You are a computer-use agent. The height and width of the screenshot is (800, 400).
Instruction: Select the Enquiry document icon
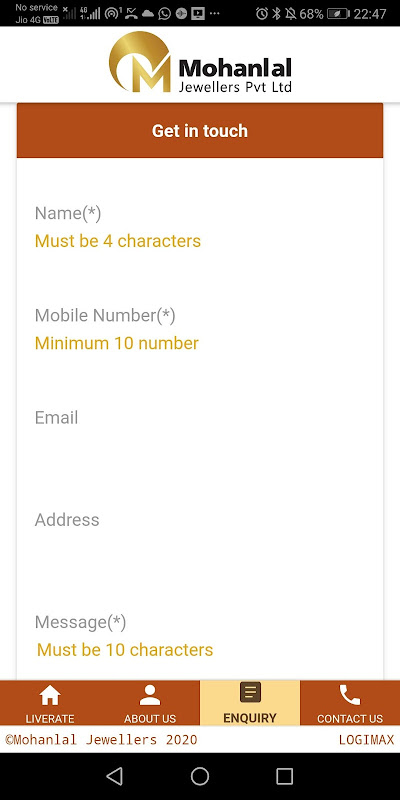[250, 692]
